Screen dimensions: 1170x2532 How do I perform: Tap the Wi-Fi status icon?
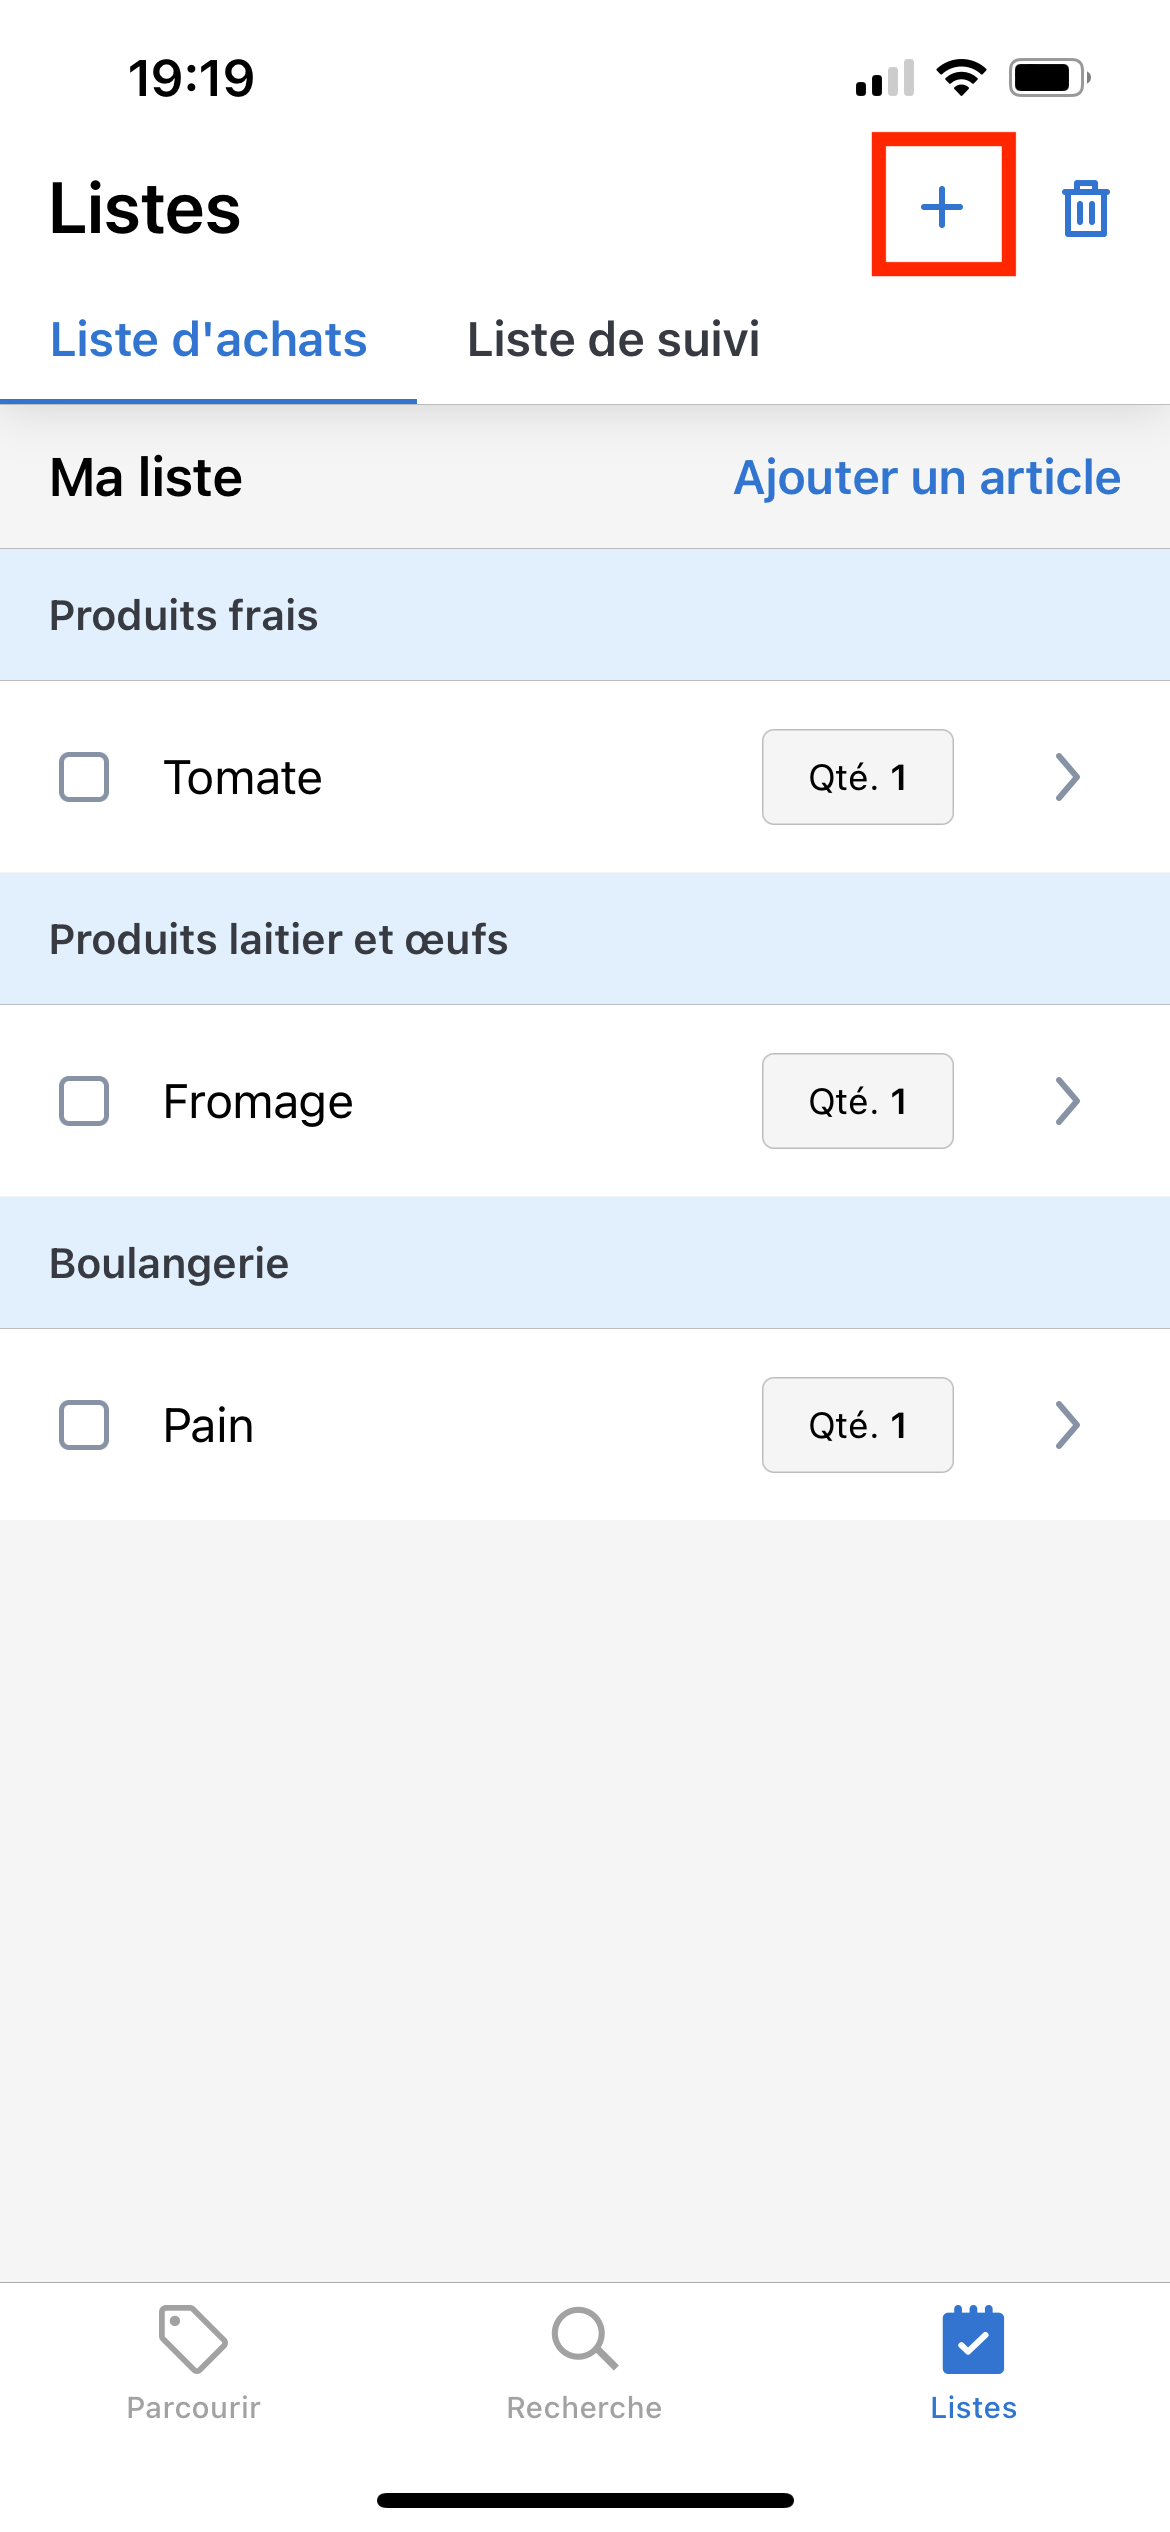point(961,77)
